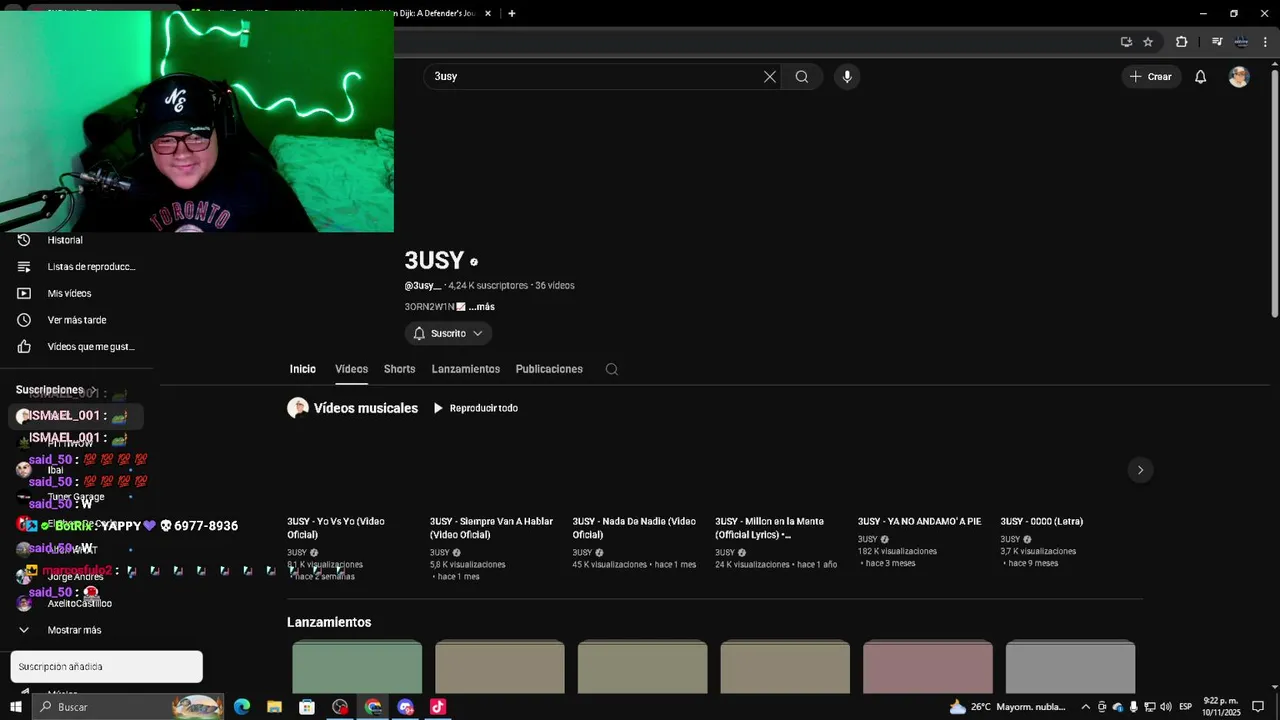Screen dimensions: 1280x720
Task: Open video 3USY - Nada De Nadie
Action: click(x=634, y=528)
